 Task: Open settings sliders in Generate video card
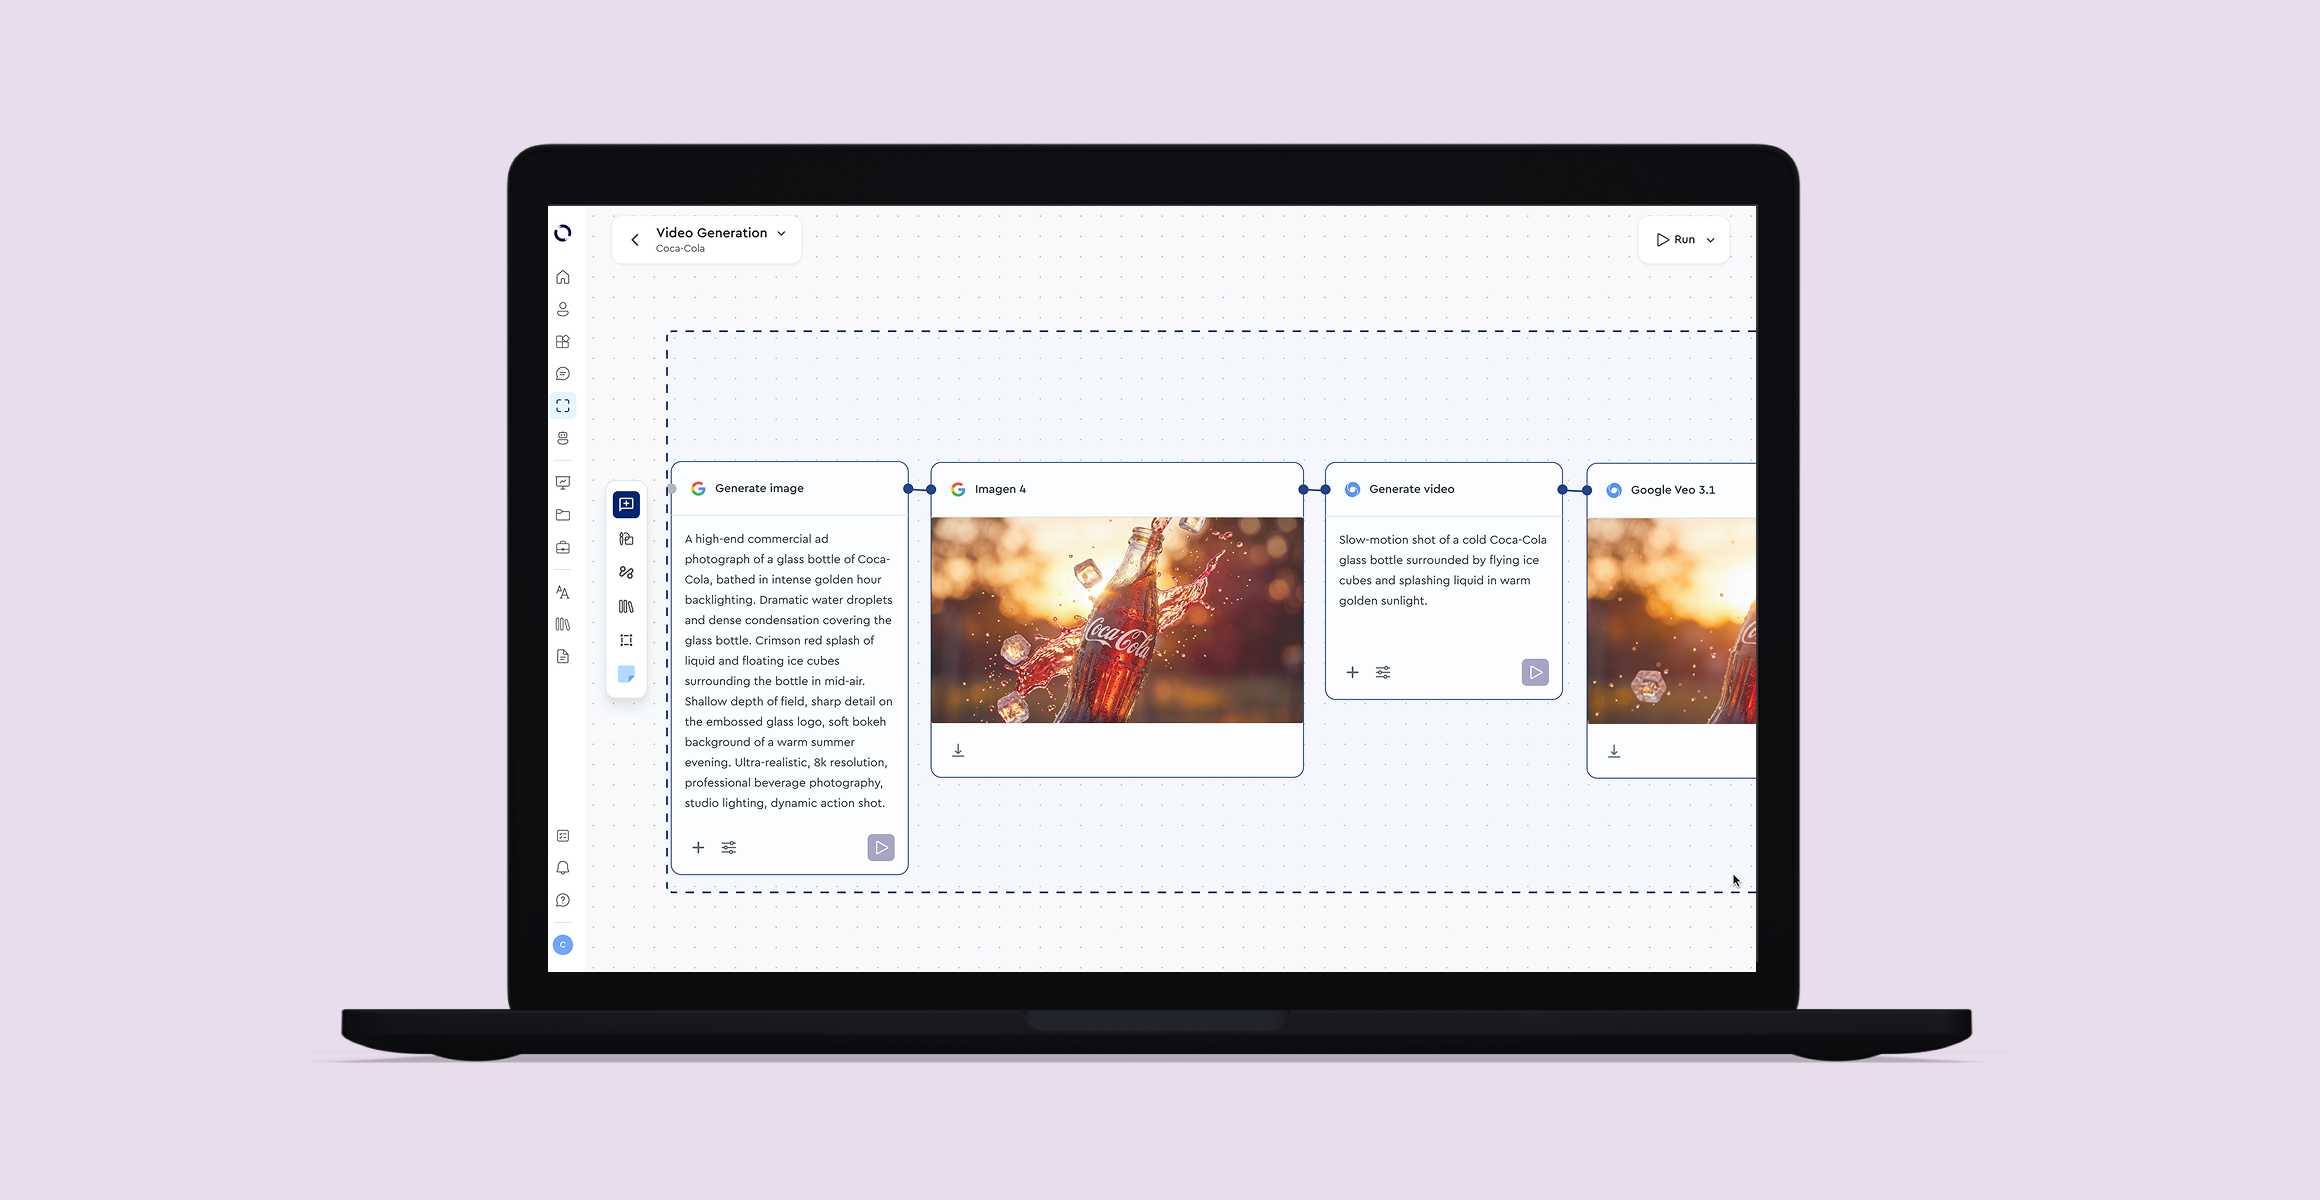pyautogui.click(x=1383, y=673)
